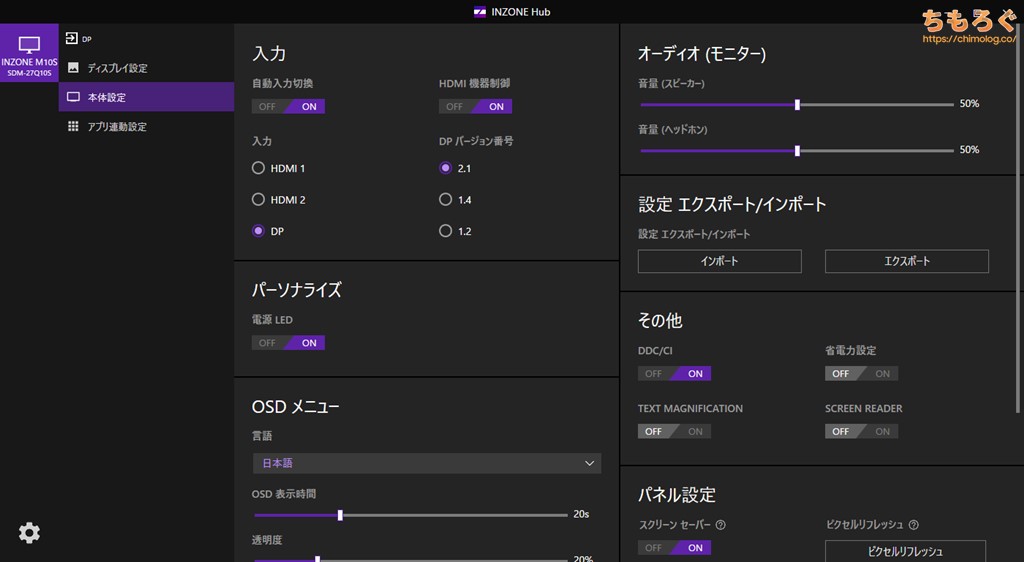Click the エクスポート button
This screenshot has width=1024, height=562.
(x=906, y=261)
